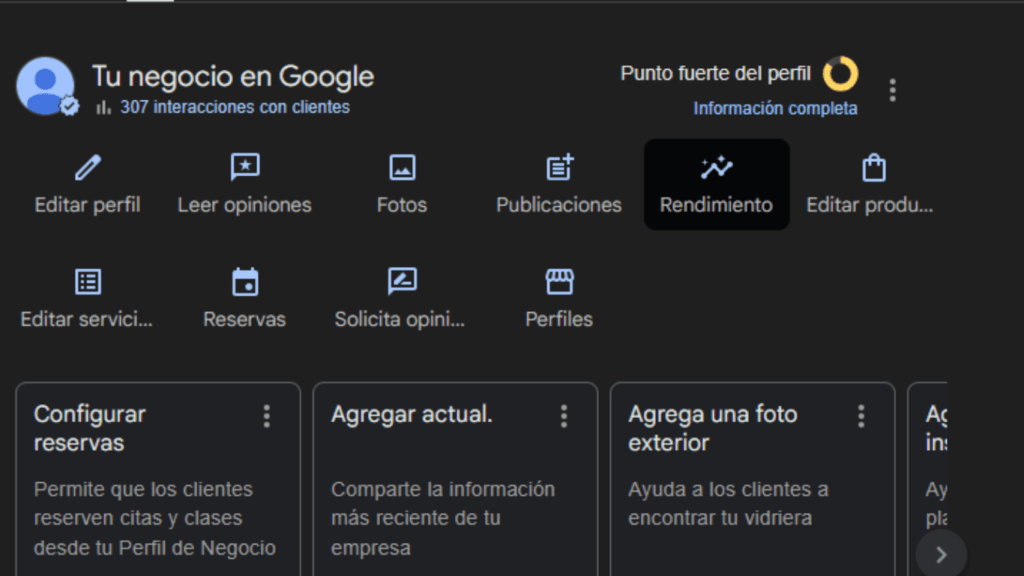Viewport: 1024px width, 576px height.
Task: Open the profile options three-dot menu
Action: [x=892, y=90]
